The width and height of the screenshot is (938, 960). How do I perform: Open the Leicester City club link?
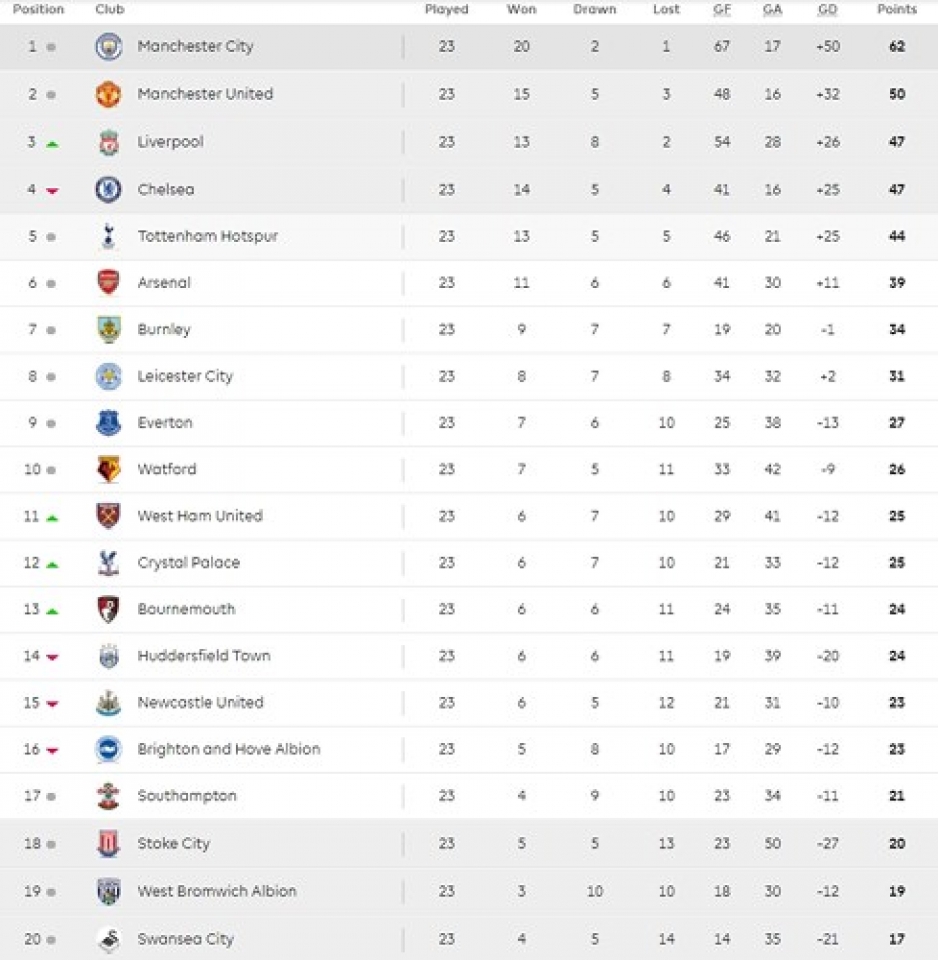click(x=185, y=376)
